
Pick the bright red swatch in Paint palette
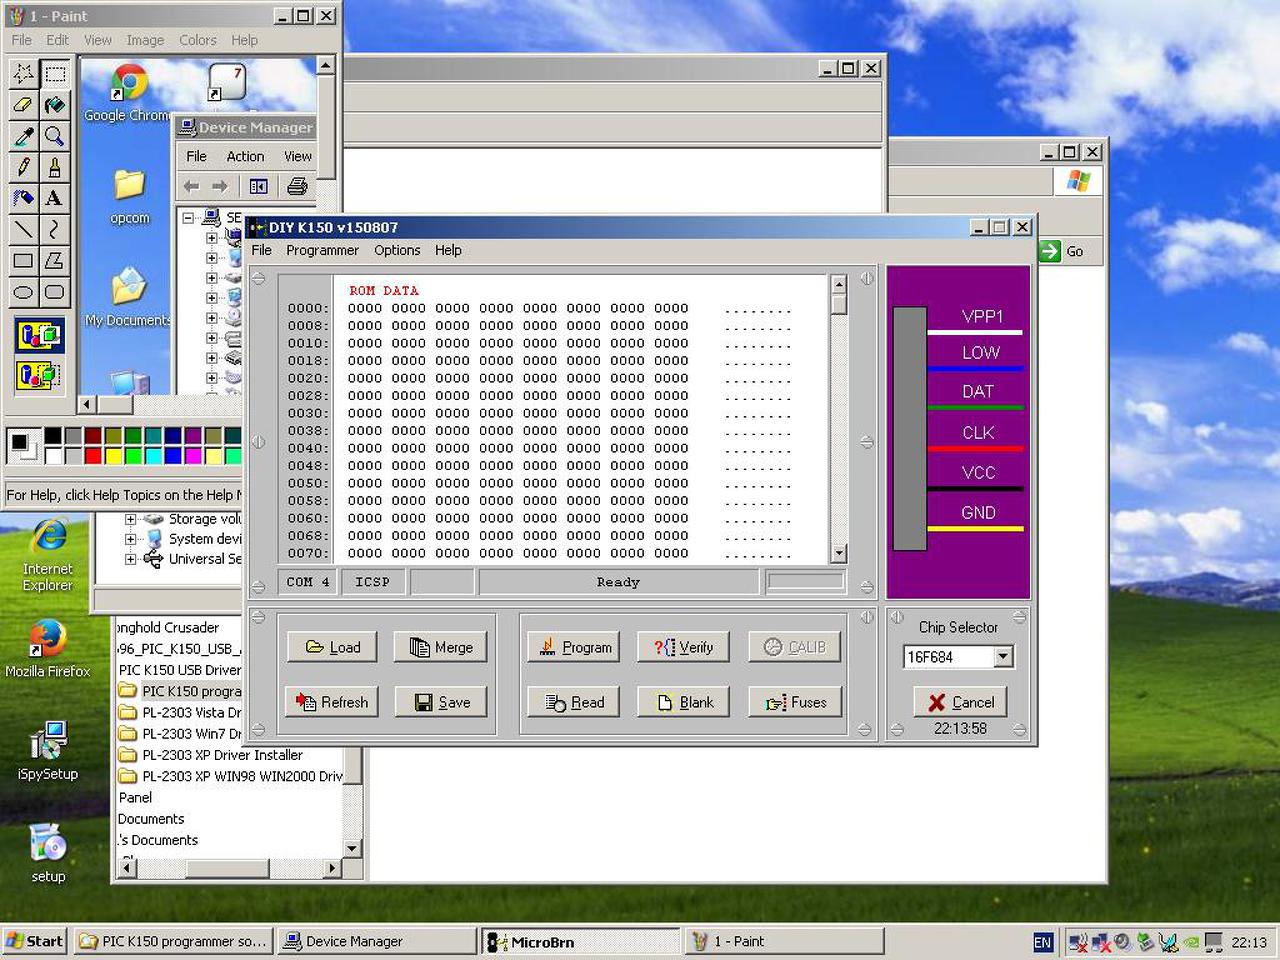[x=93, y=455]
